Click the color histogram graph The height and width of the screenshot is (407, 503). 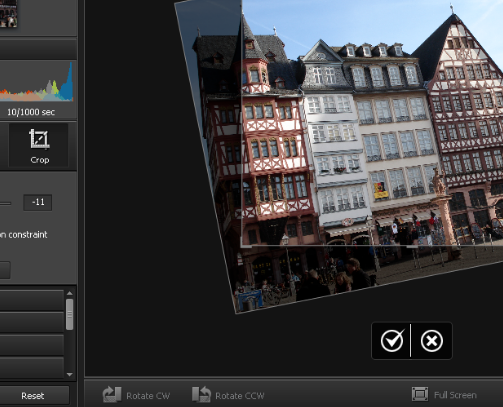point(37,82)
